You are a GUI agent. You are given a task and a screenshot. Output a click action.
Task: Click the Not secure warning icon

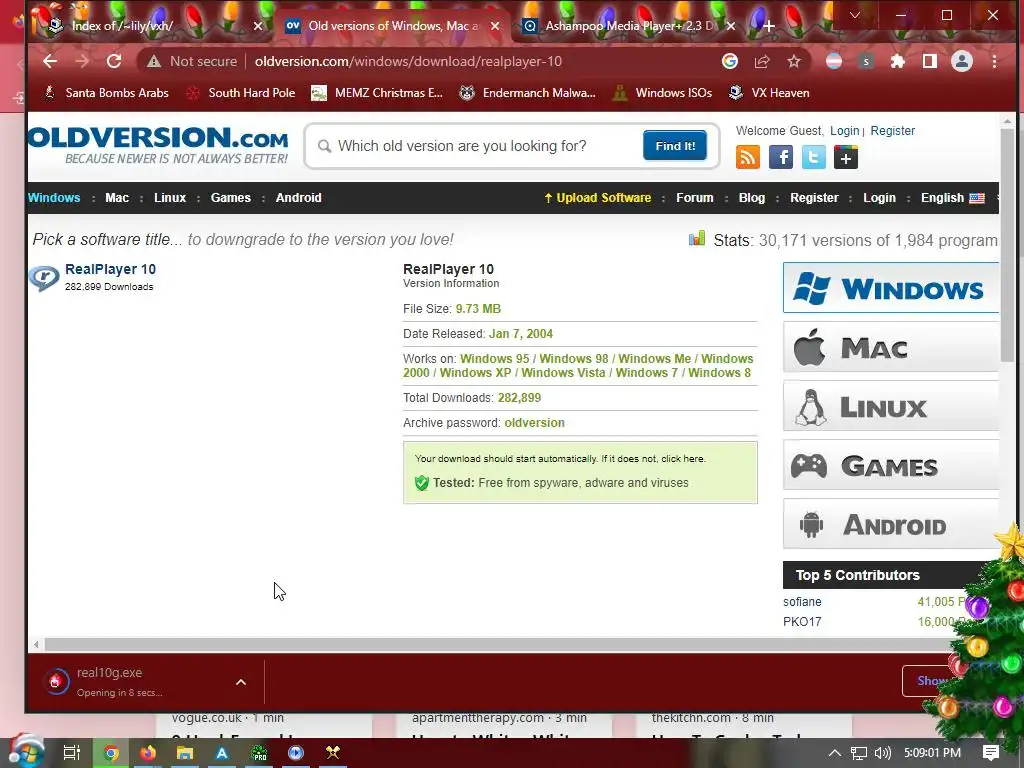(x=154, y=61)
